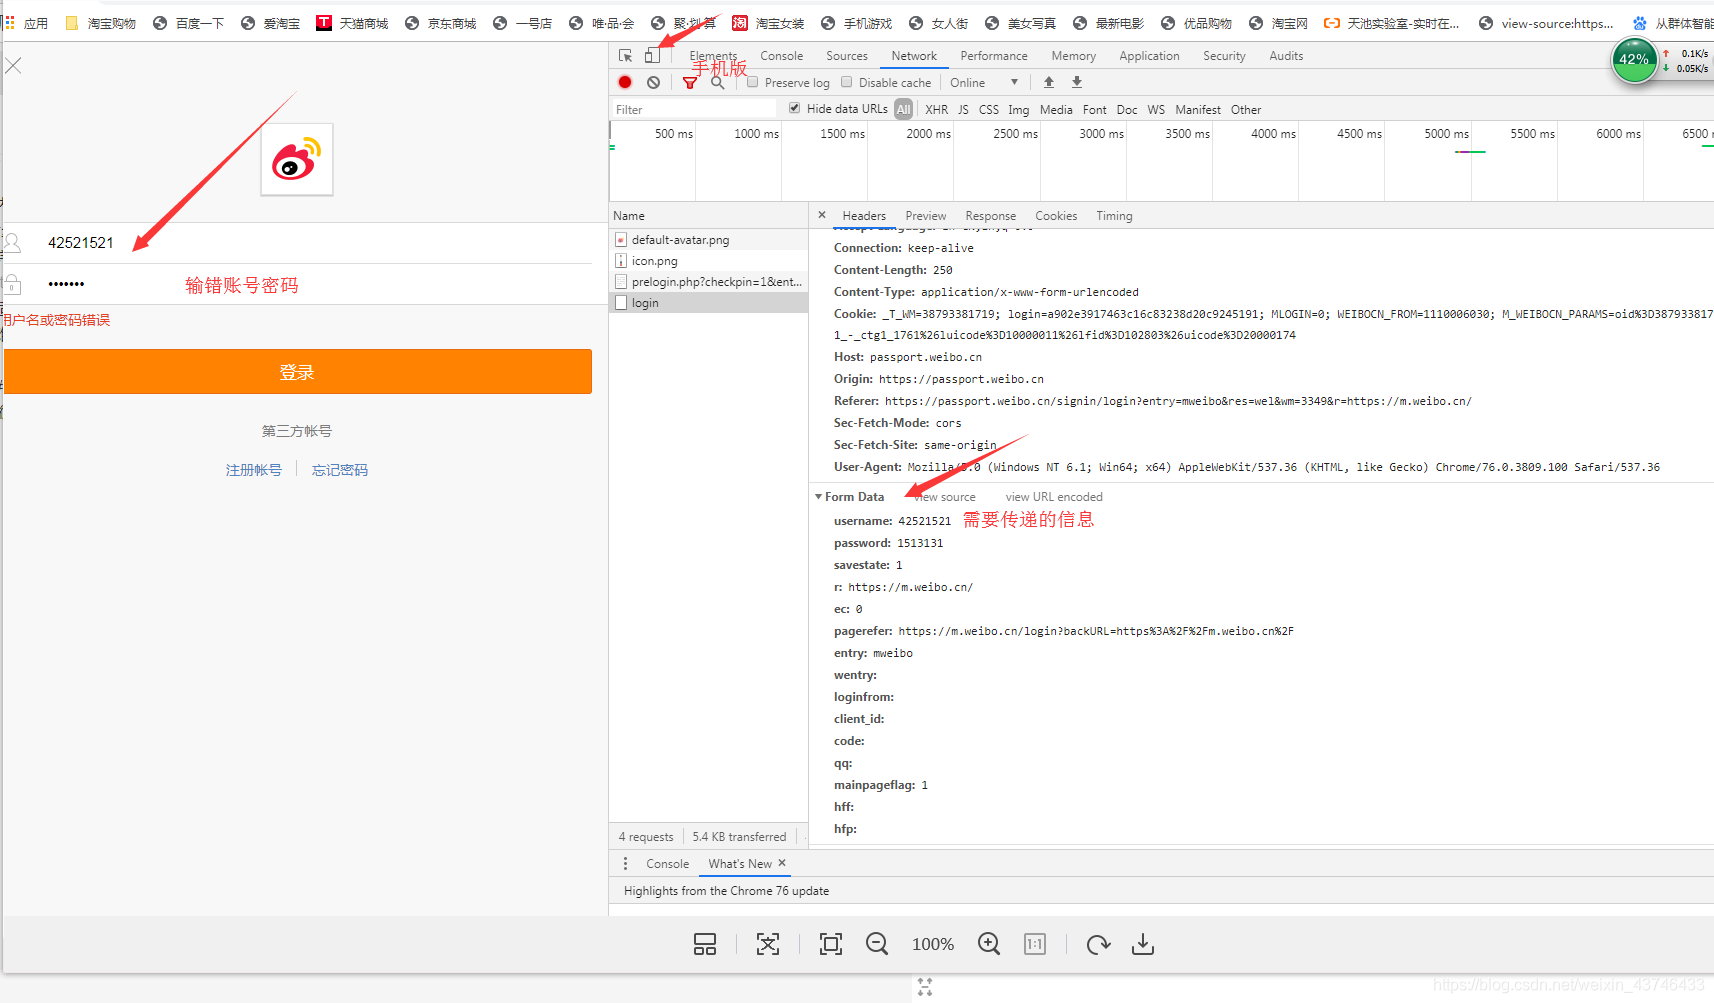The image size is (1714, 1003).
Task: Select the All filter type
Action: [x=904, y=109]
